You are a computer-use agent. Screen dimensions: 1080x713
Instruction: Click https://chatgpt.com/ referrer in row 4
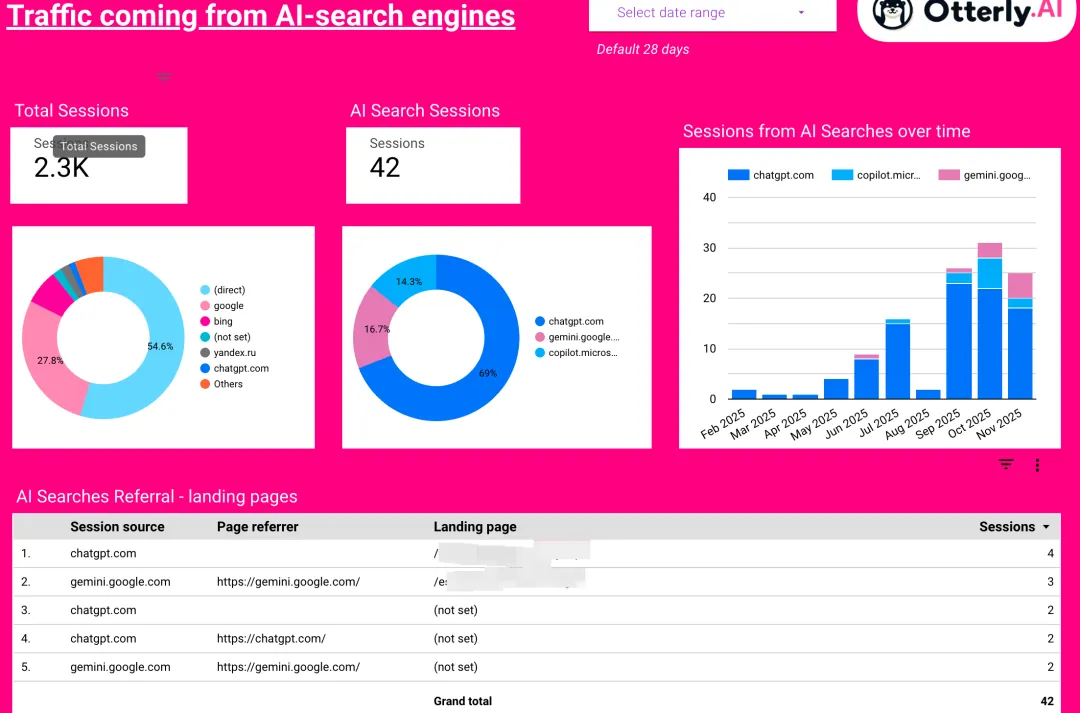271,639
